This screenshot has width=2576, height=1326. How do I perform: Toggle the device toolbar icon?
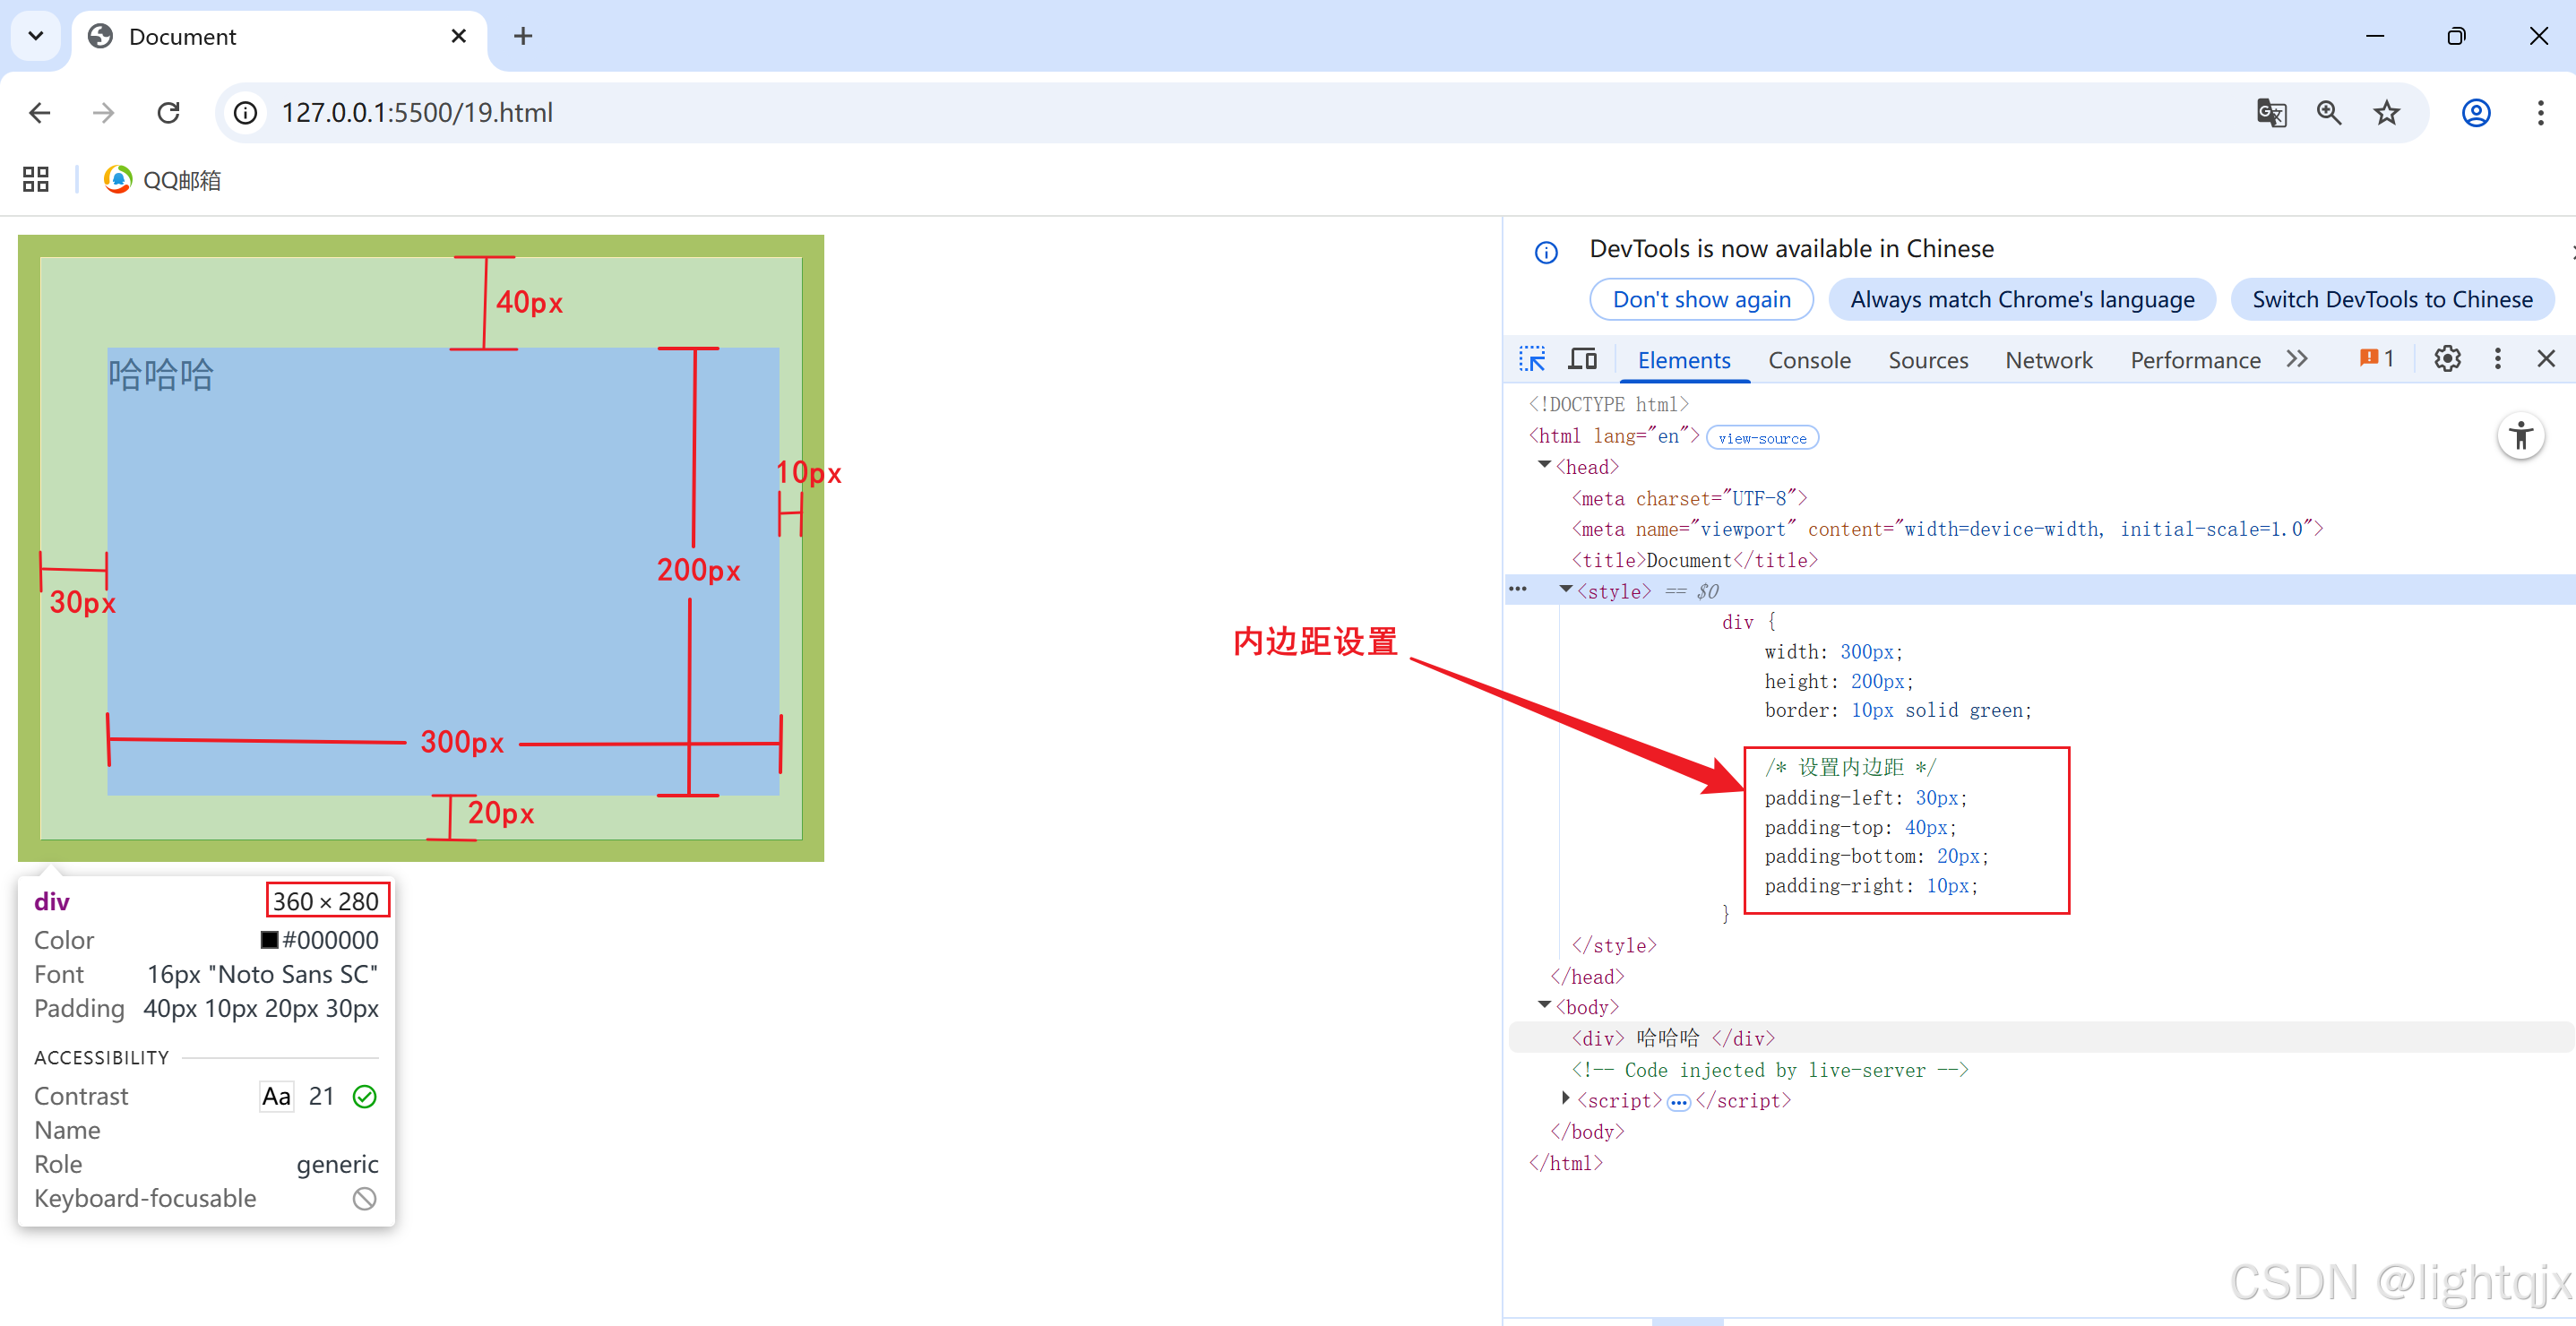click(1582, 359)
